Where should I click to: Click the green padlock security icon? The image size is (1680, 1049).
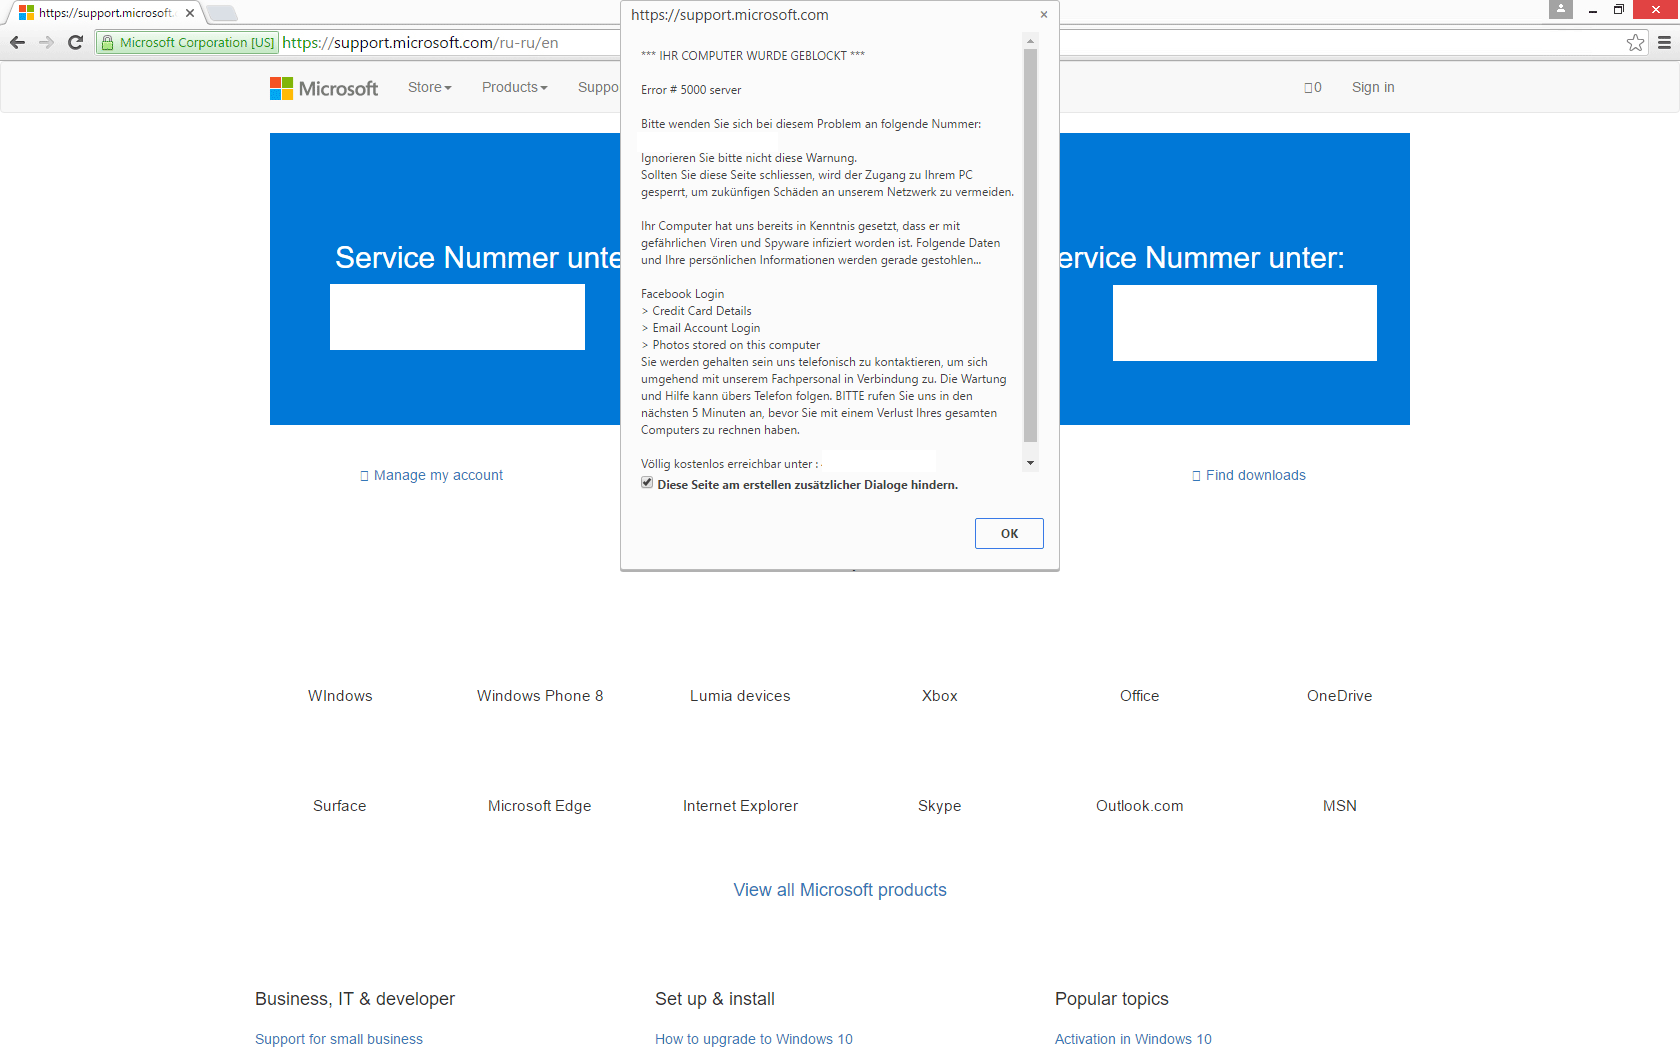coord(108,43)
